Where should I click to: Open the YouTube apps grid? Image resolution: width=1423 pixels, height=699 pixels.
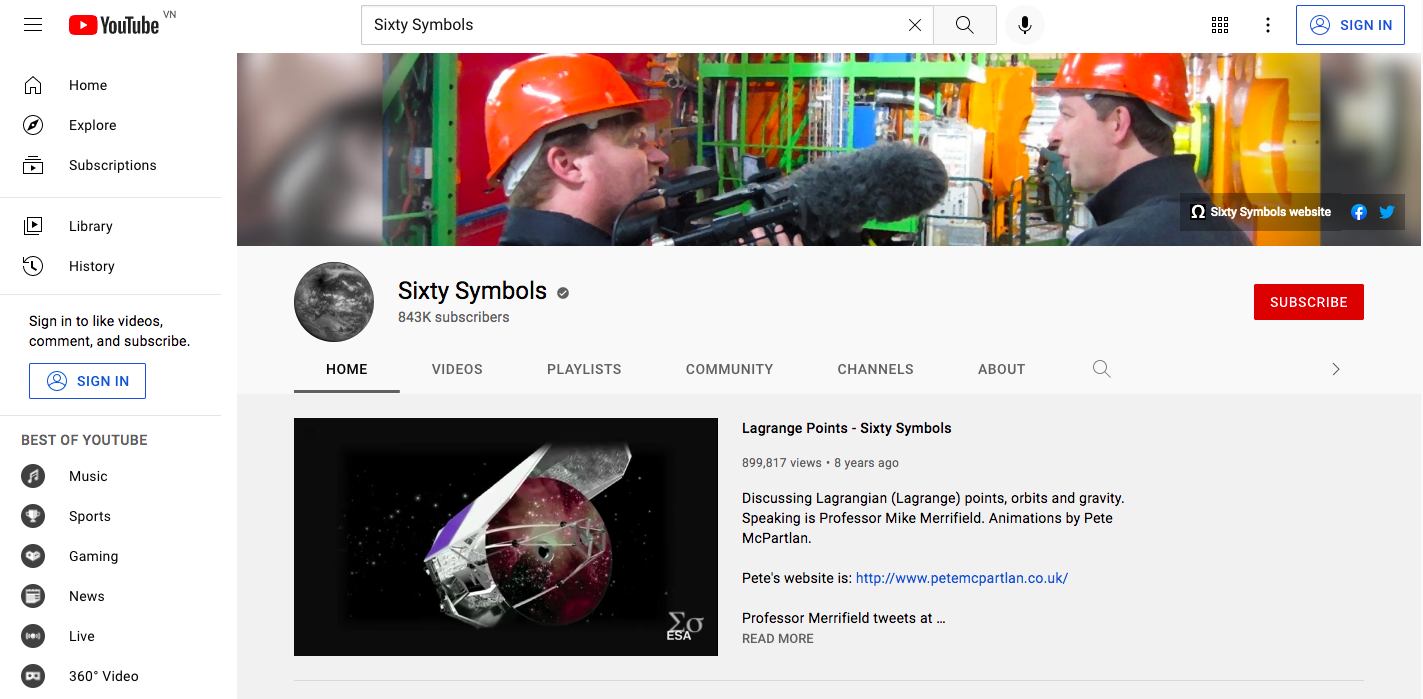[x=1219, y=25]
